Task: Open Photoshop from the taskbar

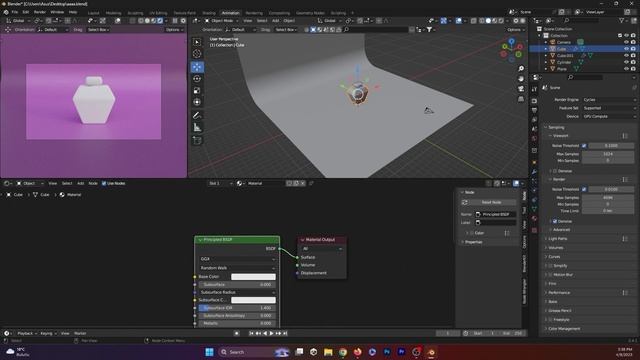Action: 387,352
